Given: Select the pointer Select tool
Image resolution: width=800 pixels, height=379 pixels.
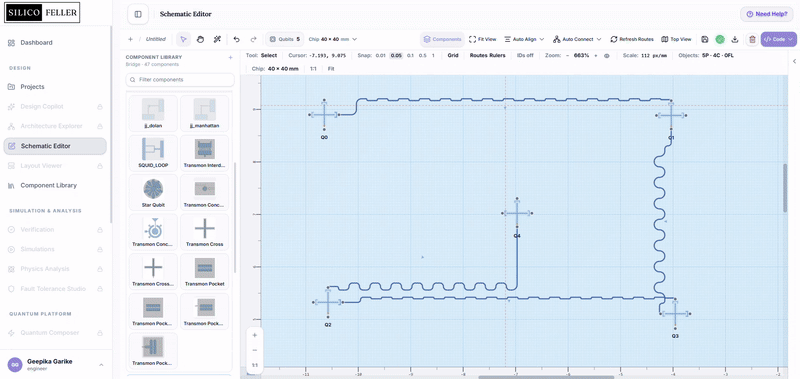Looking at the screenshot, I should coord(184,39).
